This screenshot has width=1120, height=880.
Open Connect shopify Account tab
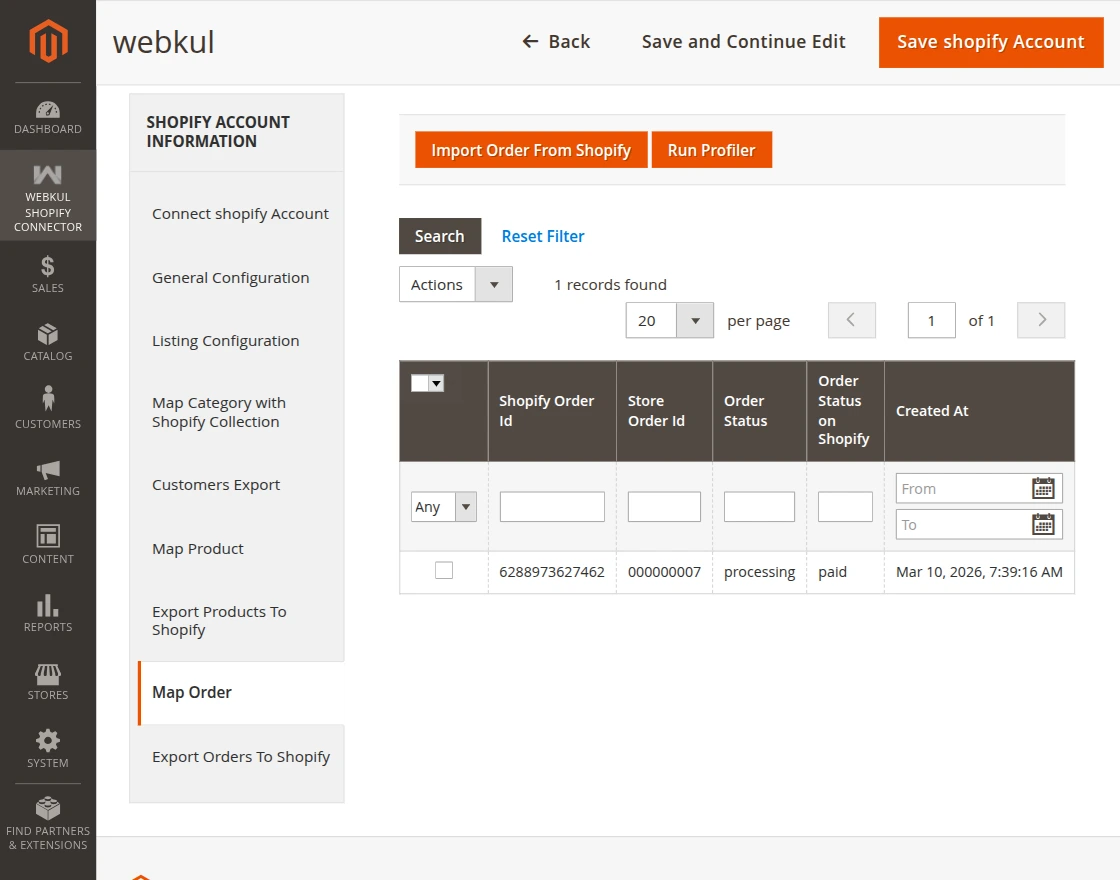[240, 214]
